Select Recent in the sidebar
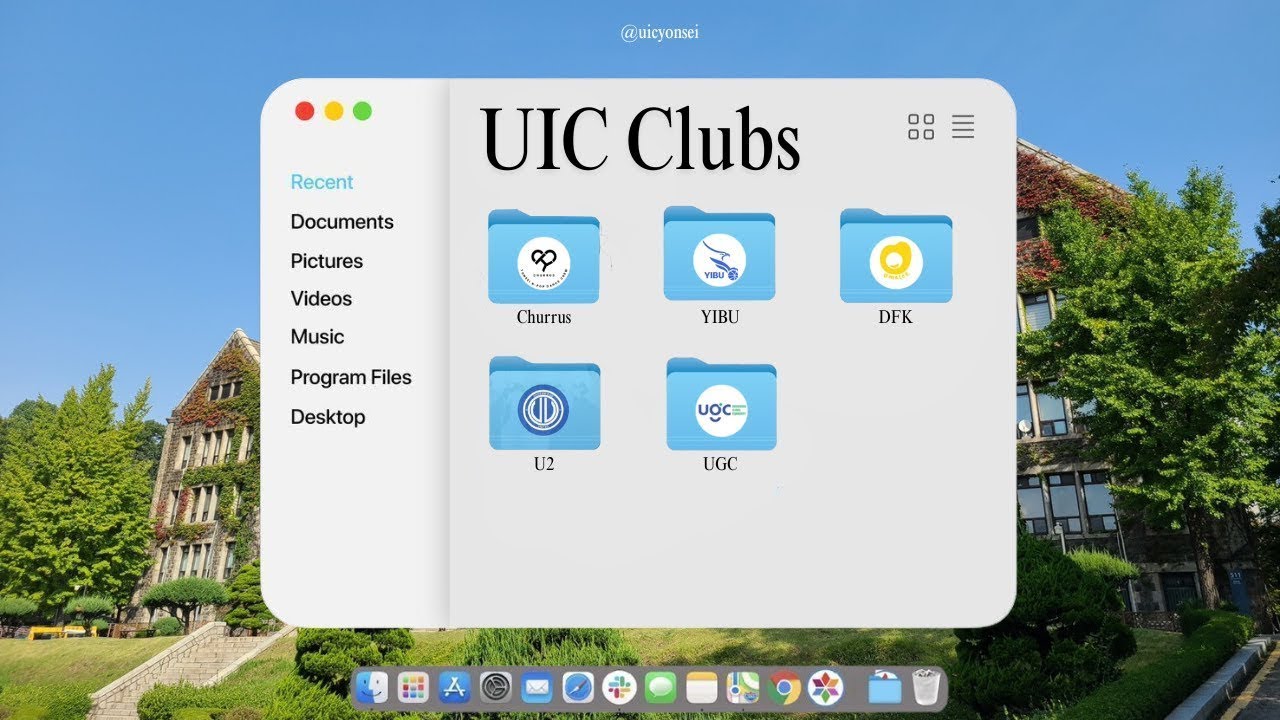The width and height of the screenshot is (1280, 720). coord(322,182)
